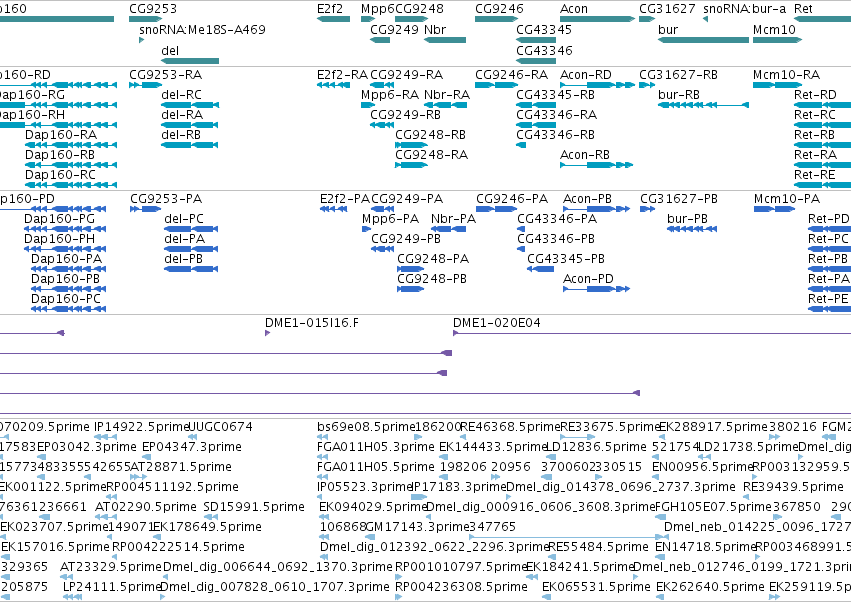
Task: Click transcript label Nbr-RA
Action: (x=447, y=94)
